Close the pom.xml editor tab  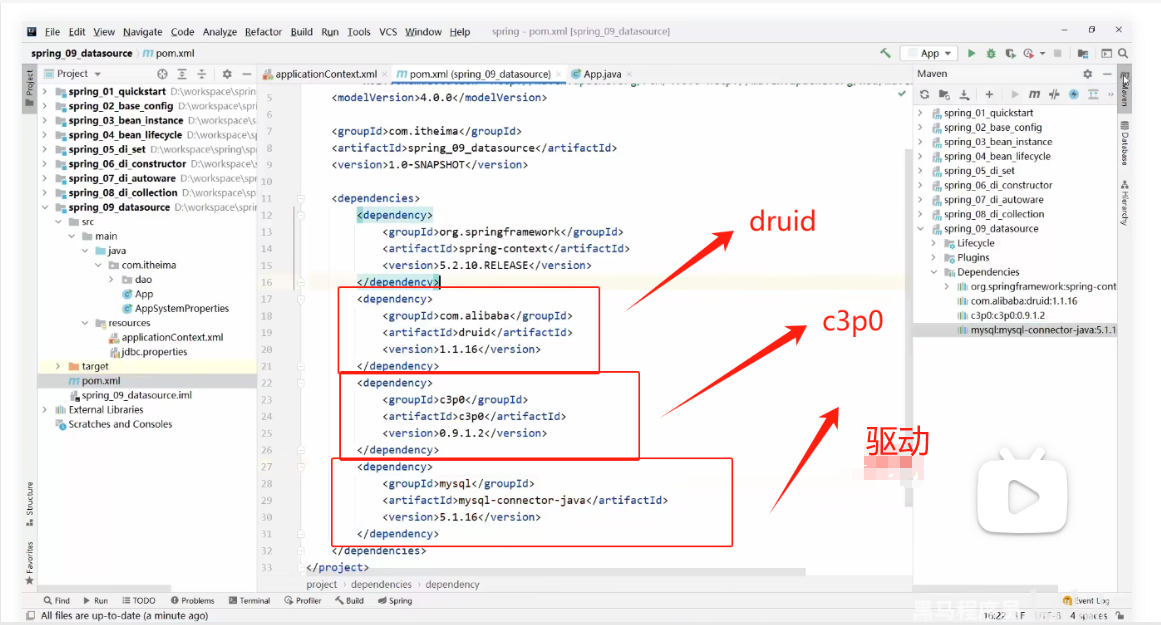pyautogui.click(x=558, y=74)
